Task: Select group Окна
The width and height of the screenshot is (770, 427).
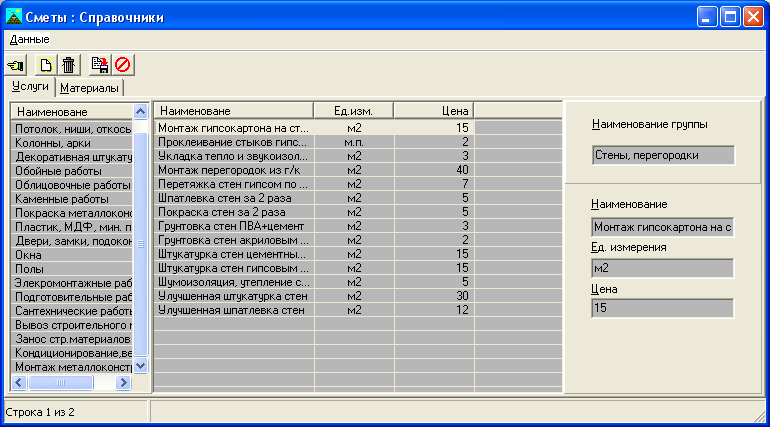Action: (x=72, y=255)
